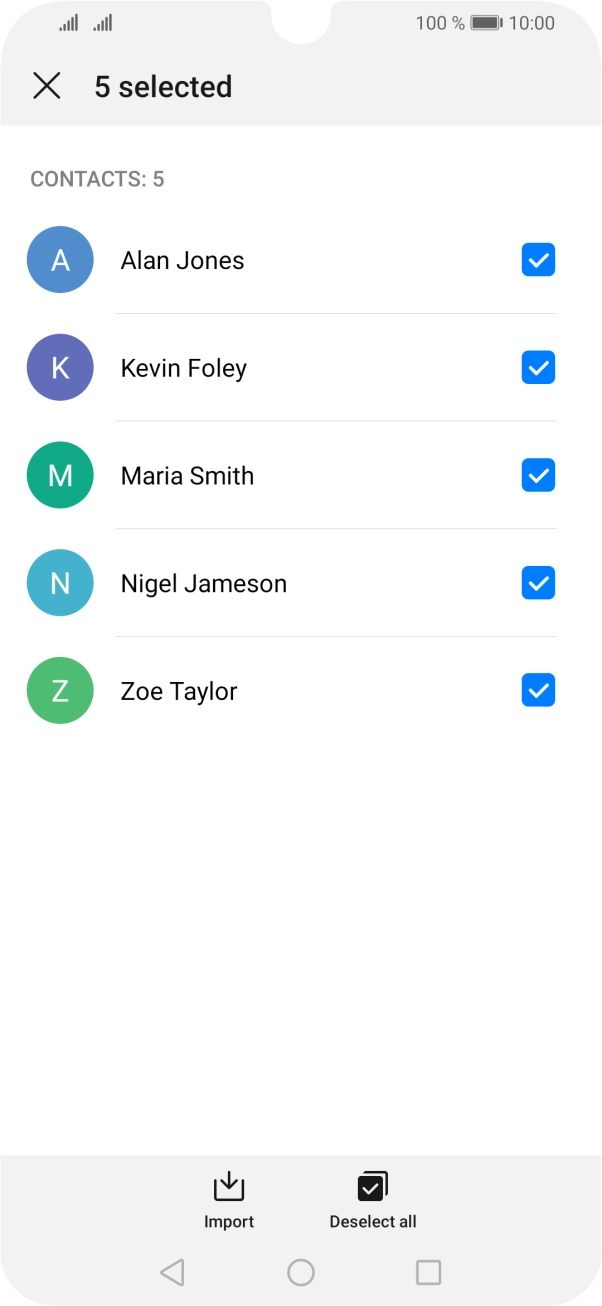Tap the Import label

pyautogui.click(x=229, y=1222)
